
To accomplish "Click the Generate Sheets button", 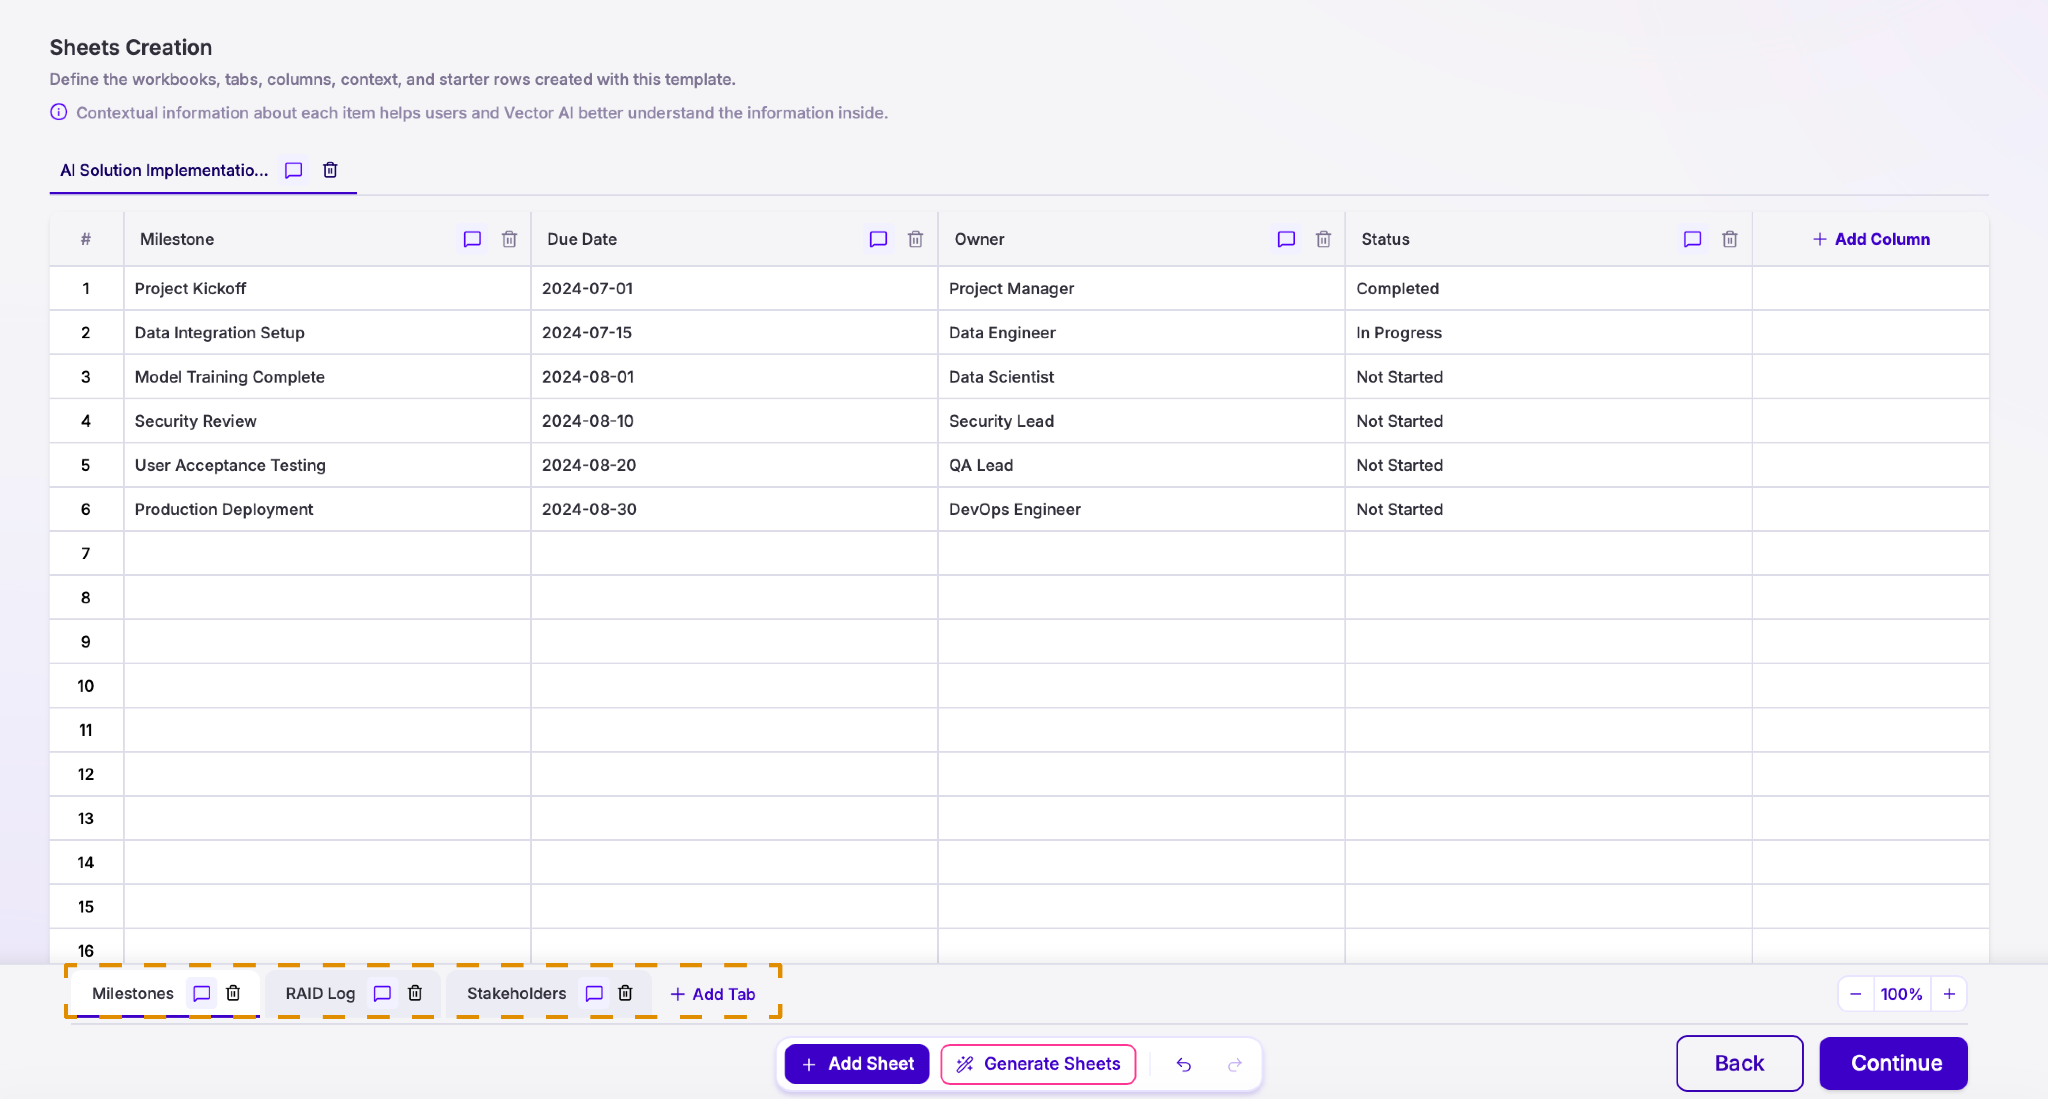I will click(x=1038, y=1064).
